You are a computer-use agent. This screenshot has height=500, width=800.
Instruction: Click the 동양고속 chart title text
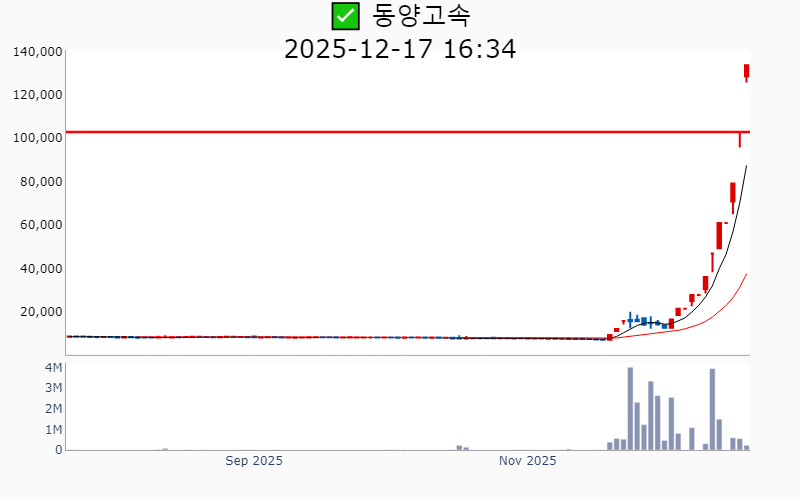(421, 16)
